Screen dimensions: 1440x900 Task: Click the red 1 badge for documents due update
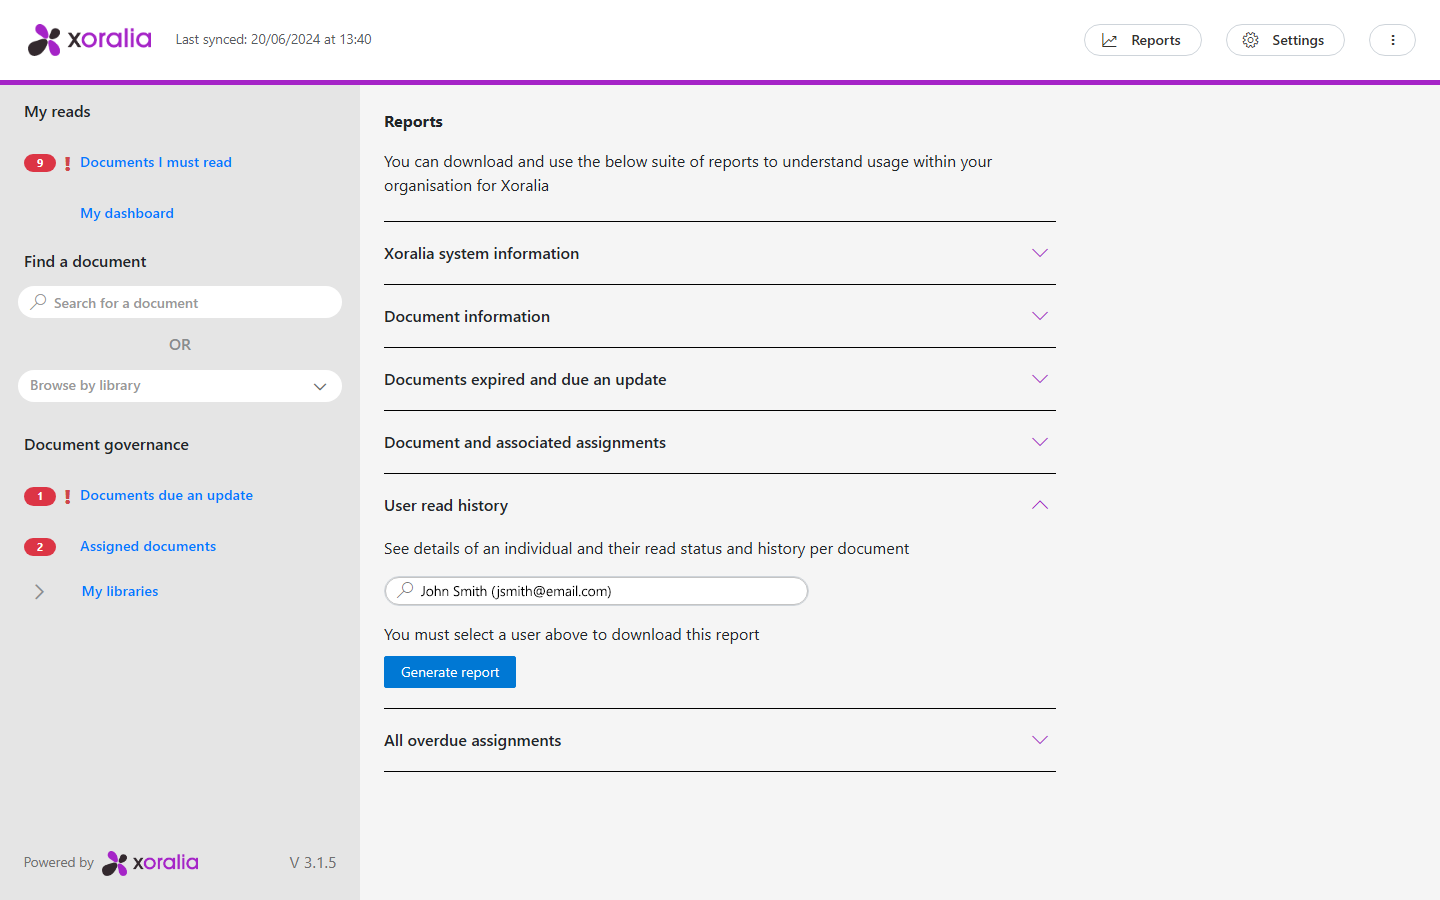40,496
